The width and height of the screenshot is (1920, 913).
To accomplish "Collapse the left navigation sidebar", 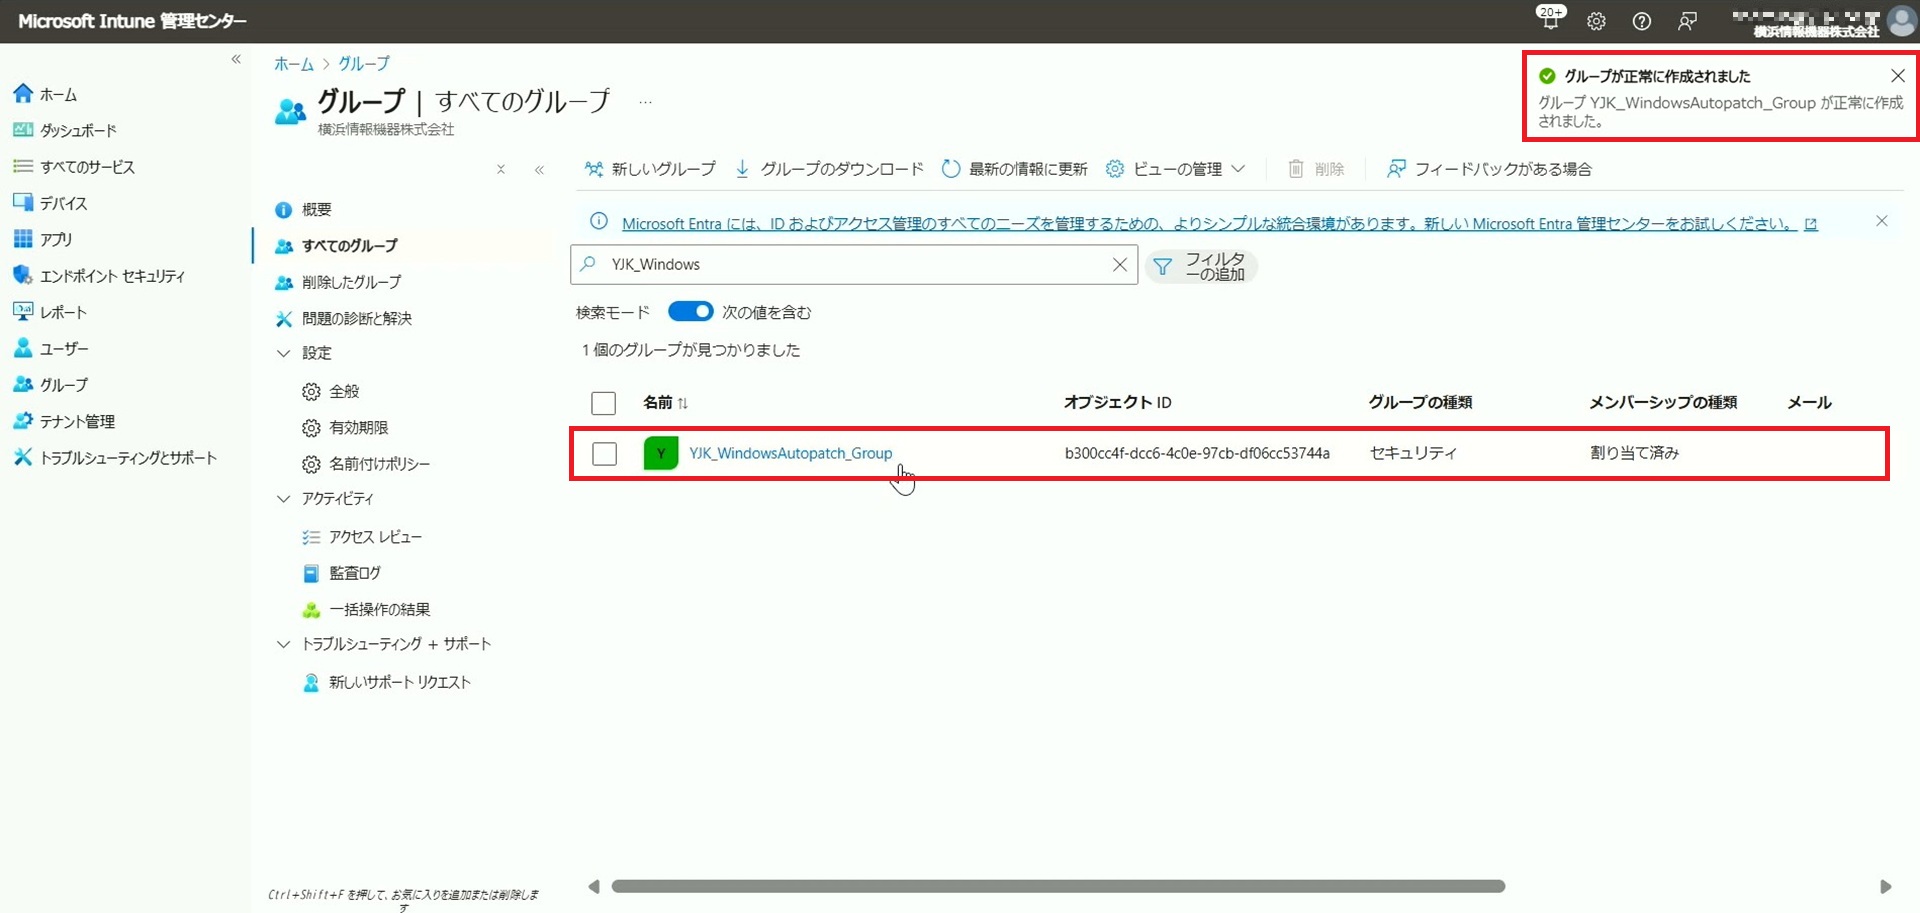I will tap(236, 60).
